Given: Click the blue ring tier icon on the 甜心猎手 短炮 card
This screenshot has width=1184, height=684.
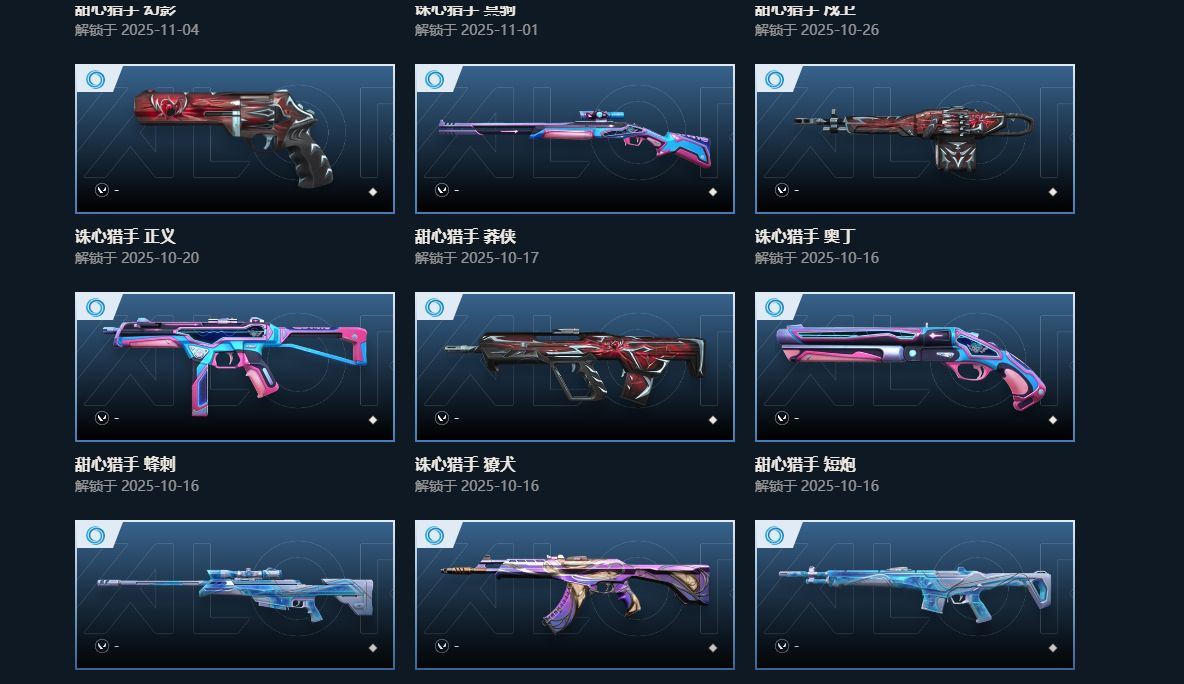Looking at the screenshot, I should coord(775,307).
